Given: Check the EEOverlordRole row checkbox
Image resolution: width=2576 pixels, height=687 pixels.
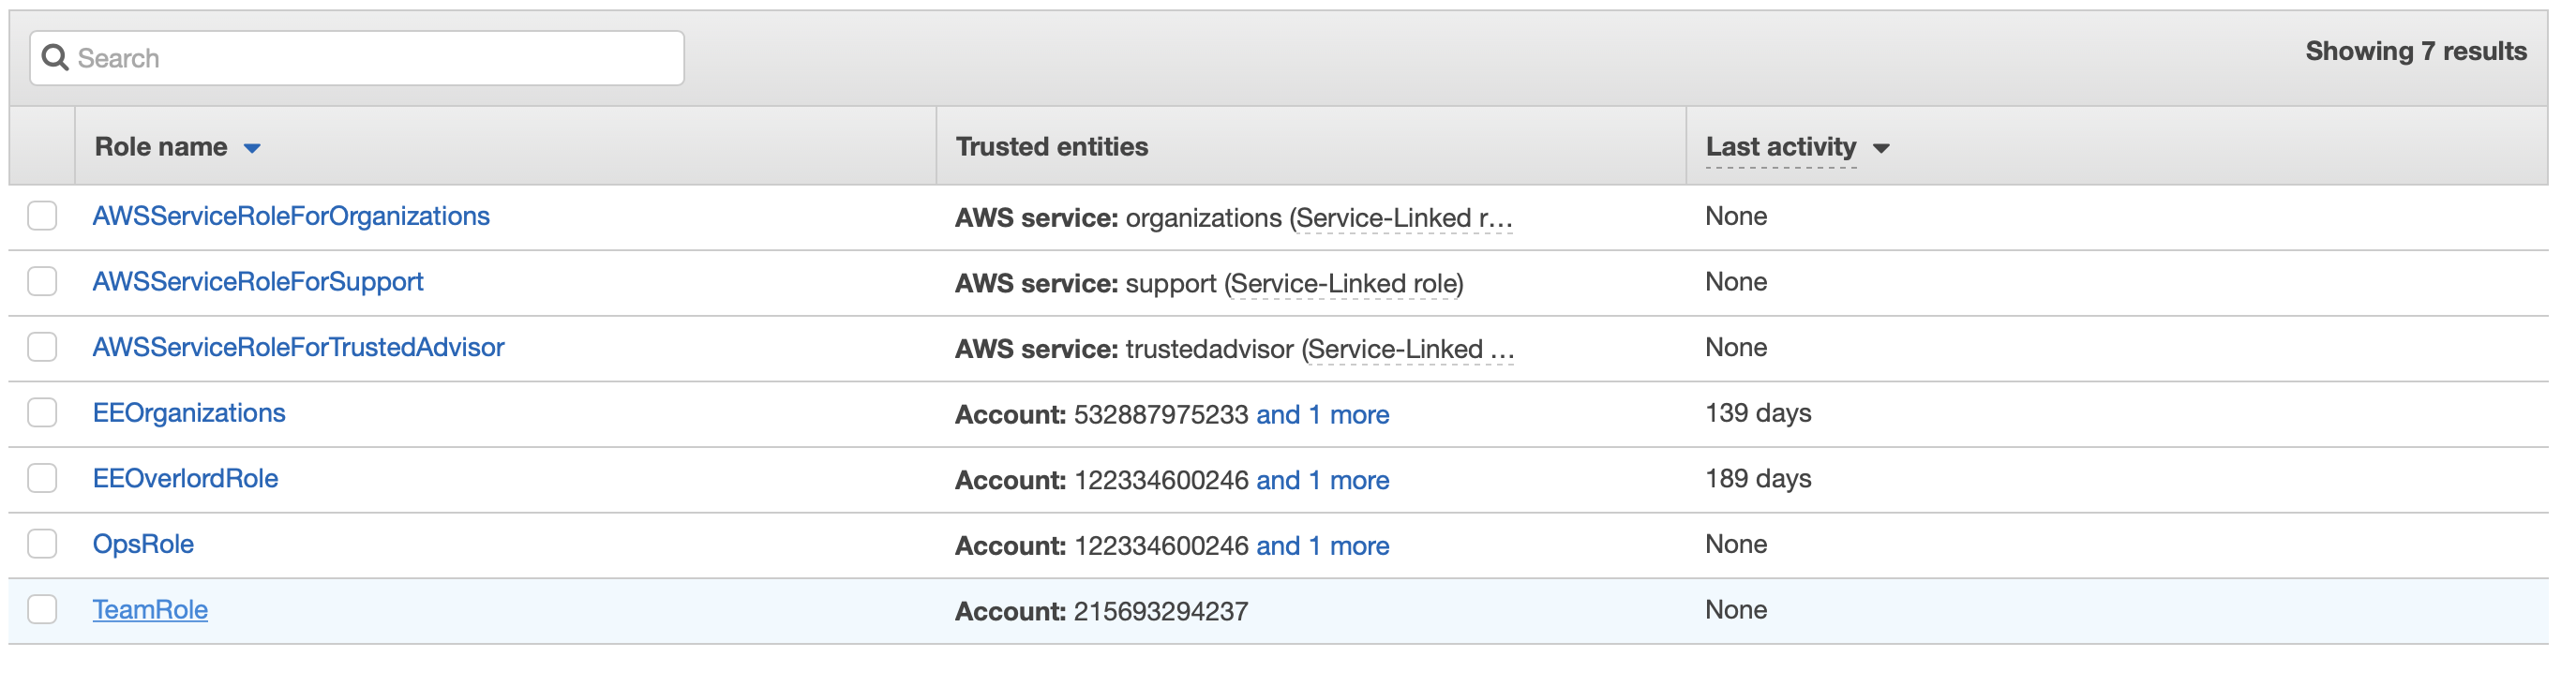Looking at the screenshot, I should [42, 478].
